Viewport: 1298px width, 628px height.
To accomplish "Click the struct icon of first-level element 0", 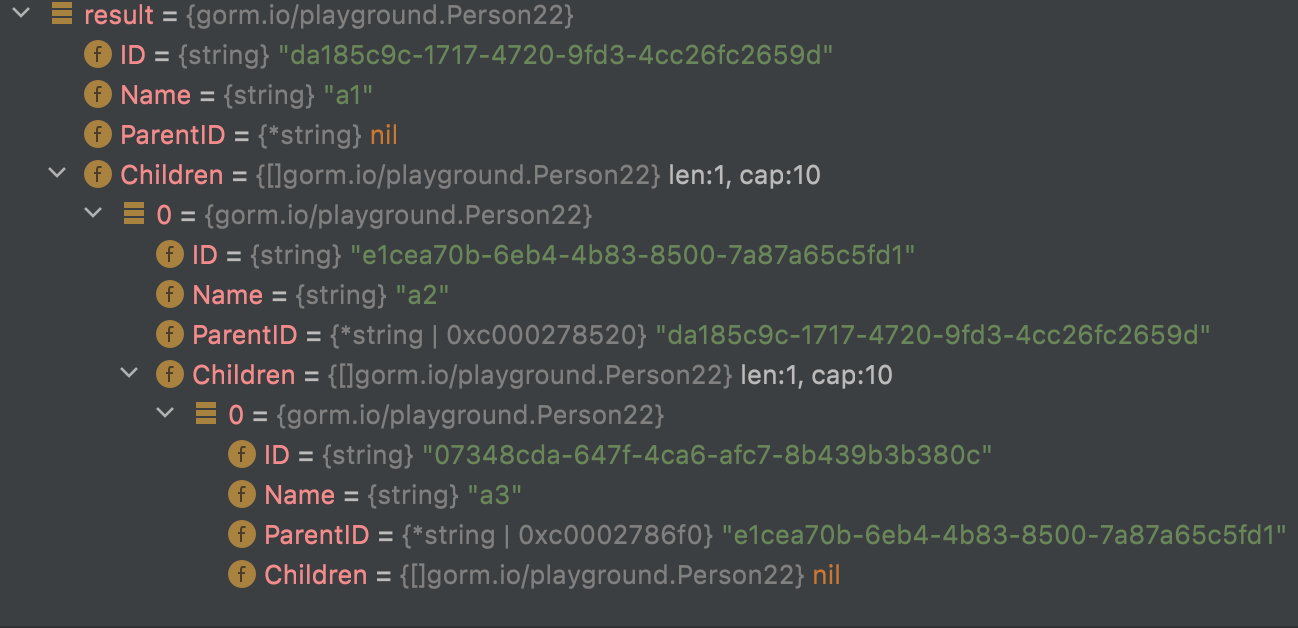I will click(133, 214).
